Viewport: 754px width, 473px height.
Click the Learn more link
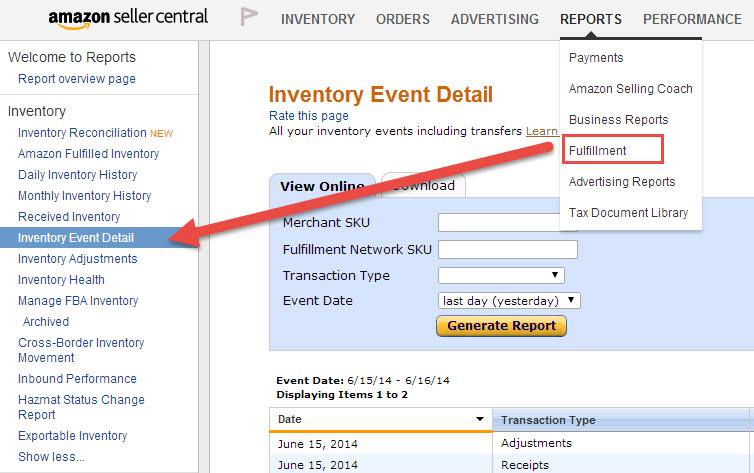pos(541,131)
